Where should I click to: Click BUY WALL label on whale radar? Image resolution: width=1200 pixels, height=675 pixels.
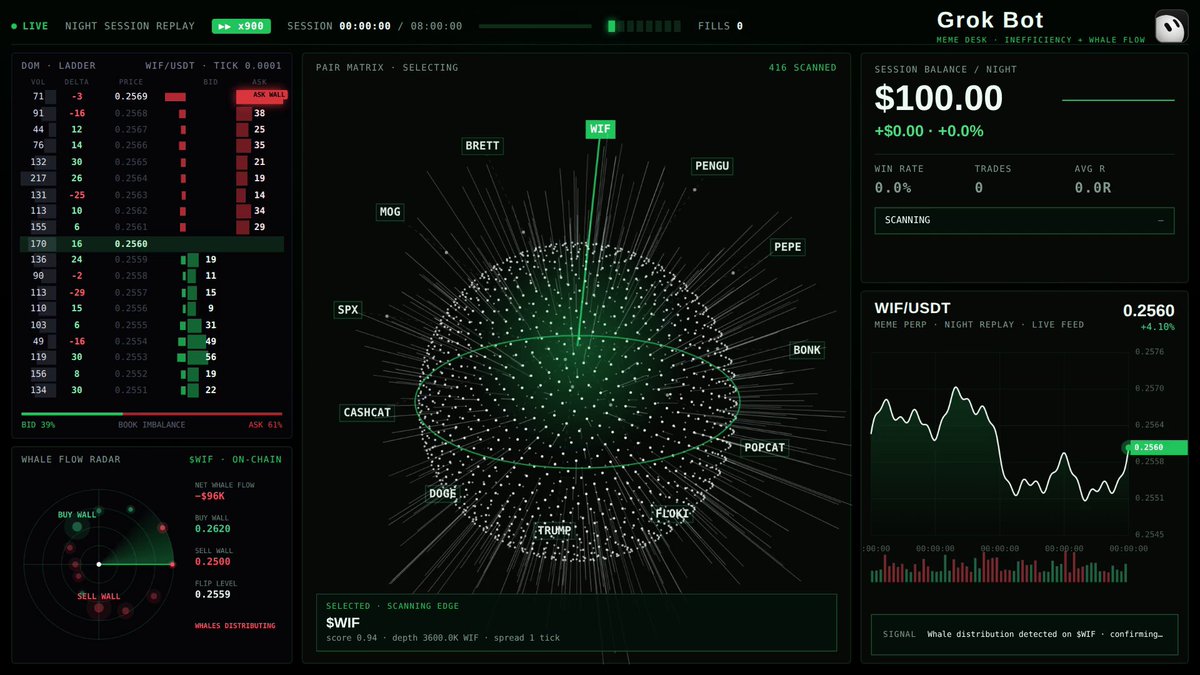(77, 515)
